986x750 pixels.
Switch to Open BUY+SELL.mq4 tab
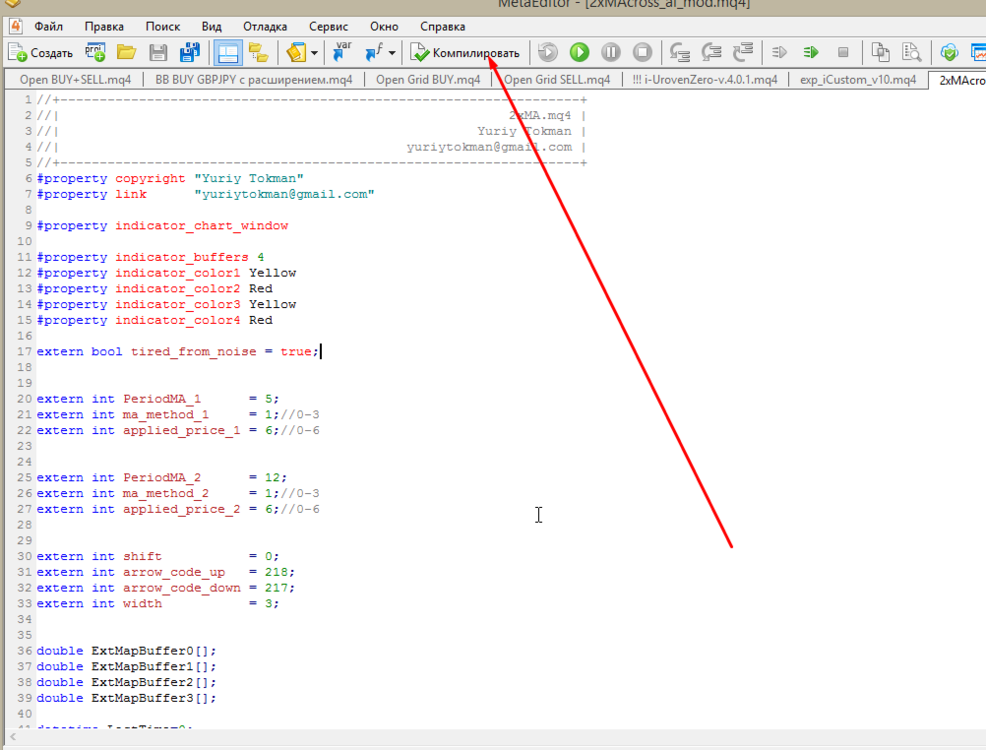[75, 80]
